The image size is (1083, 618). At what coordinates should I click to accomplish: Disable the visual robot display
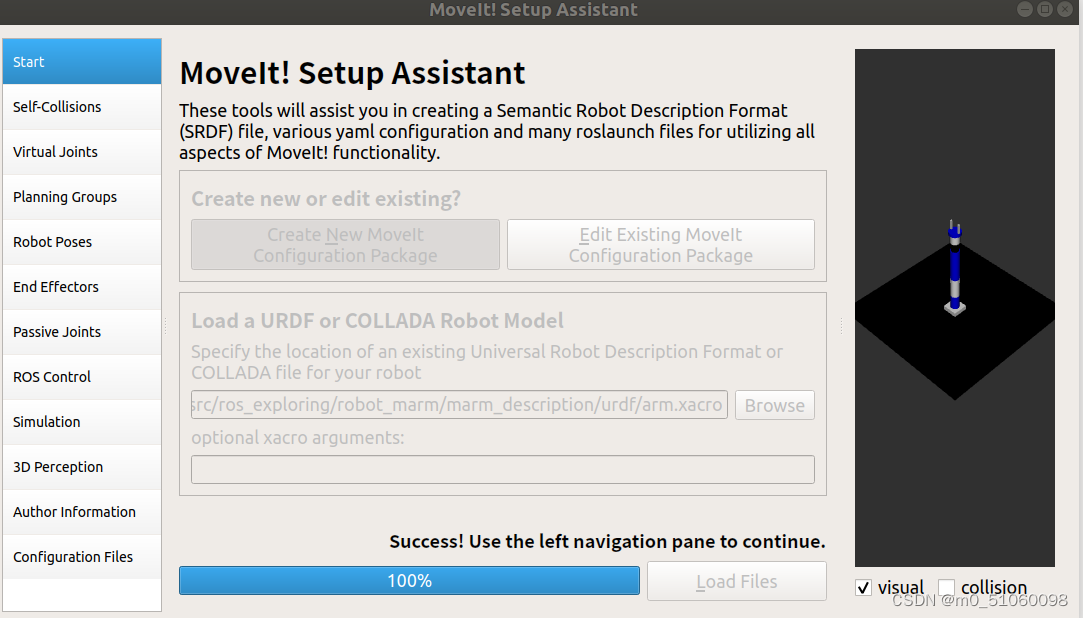tap(863, 588)
